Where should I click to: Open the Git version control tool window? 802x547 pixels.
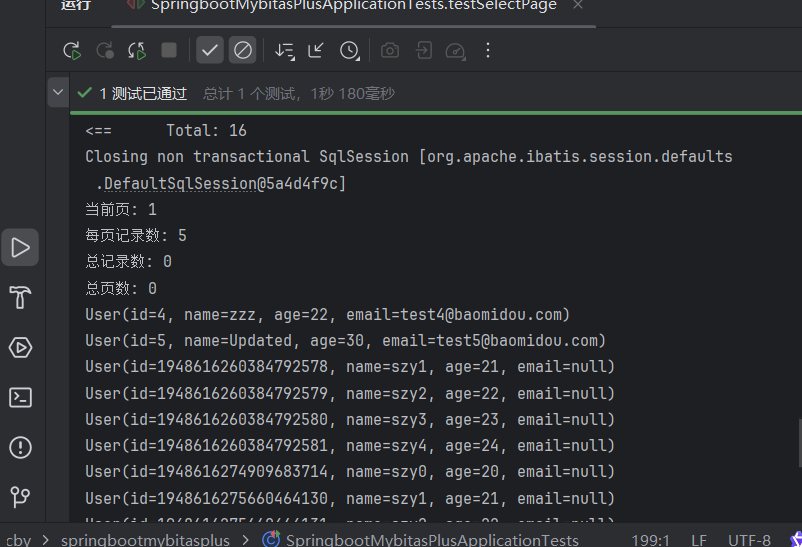coord(20,497)
